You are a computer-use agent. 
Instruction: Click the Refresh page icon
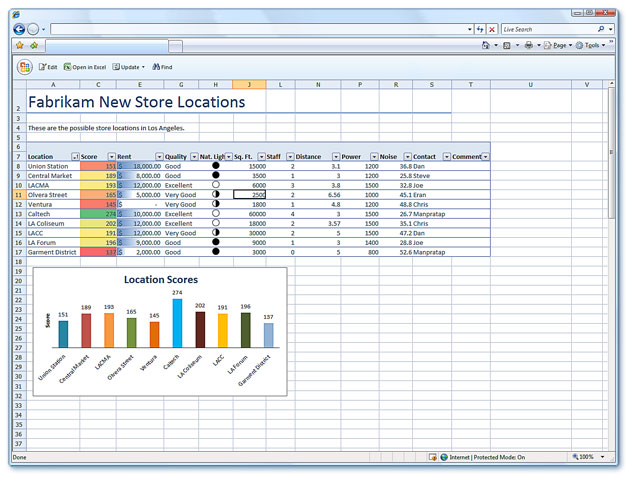pyautogui.click(x=480, y=29)
